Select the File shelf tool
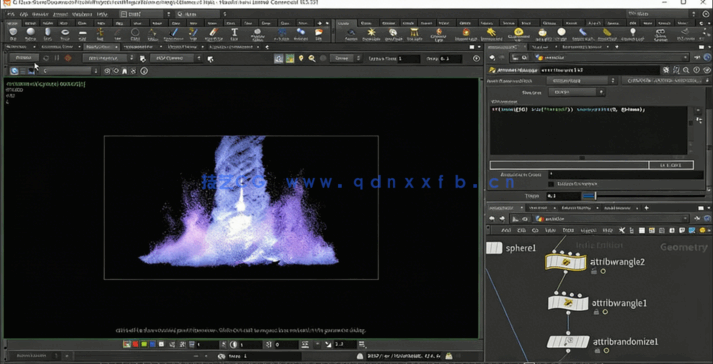713x364 pixels. pos(319,33)
